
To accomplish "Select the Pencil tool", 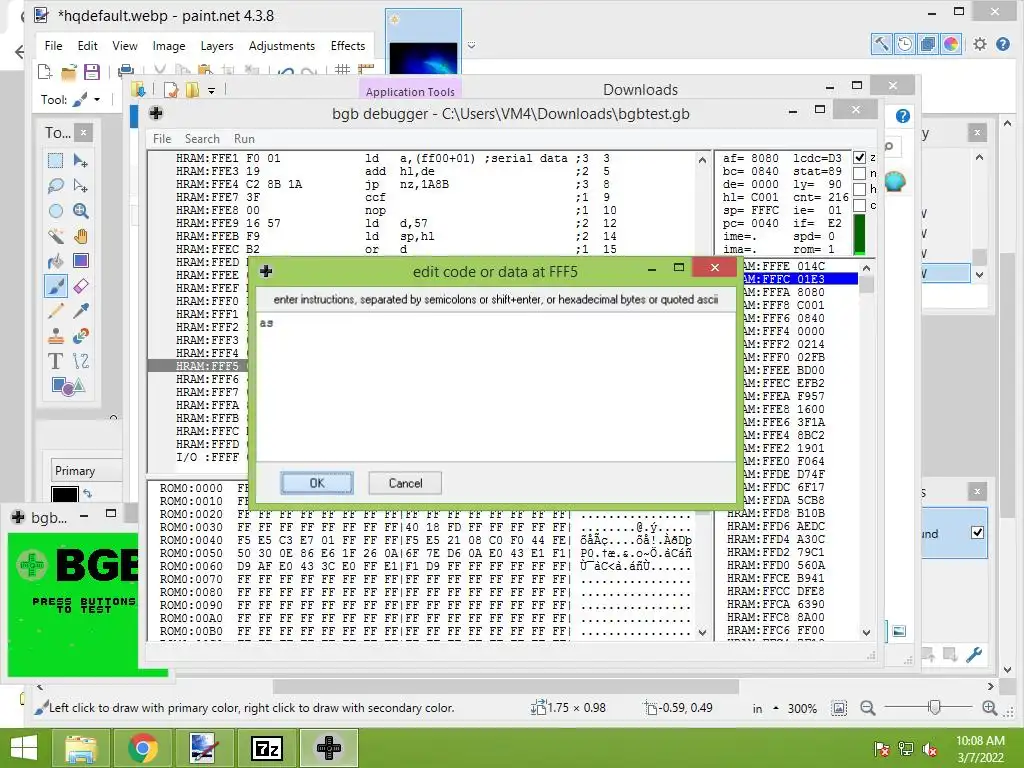I will 56,311.
